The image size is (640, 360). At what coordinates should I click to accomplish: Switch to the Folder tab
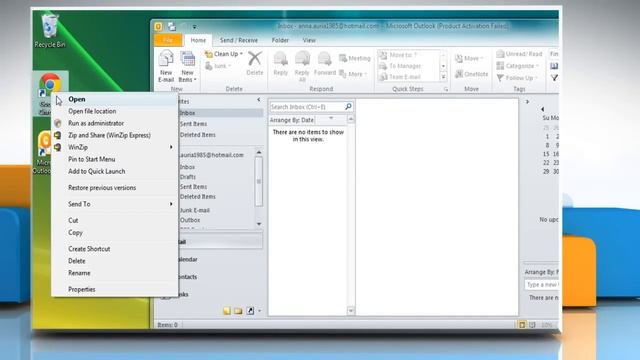point(280,40)
